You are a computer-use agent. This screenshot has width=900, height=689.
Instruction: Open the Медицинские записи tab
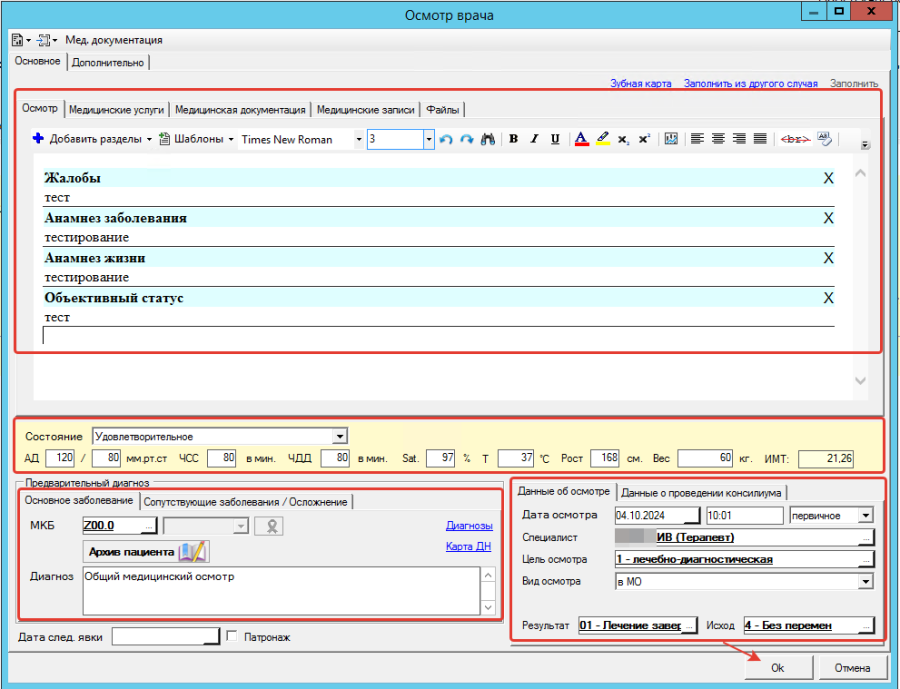(x=366, y=110)
